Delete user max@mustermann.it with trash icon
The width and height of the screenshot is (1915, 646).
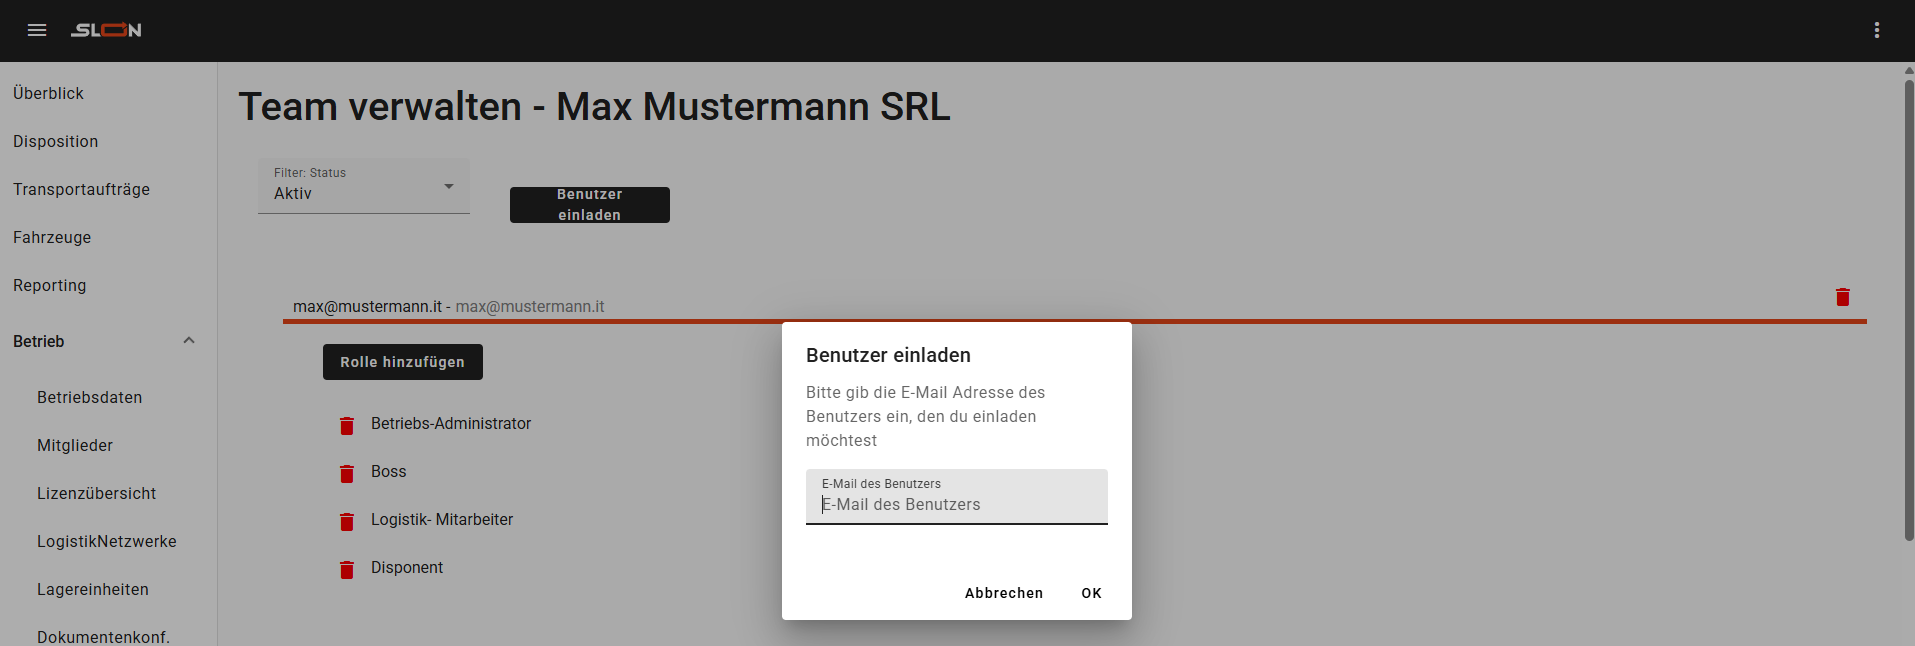1843,297
